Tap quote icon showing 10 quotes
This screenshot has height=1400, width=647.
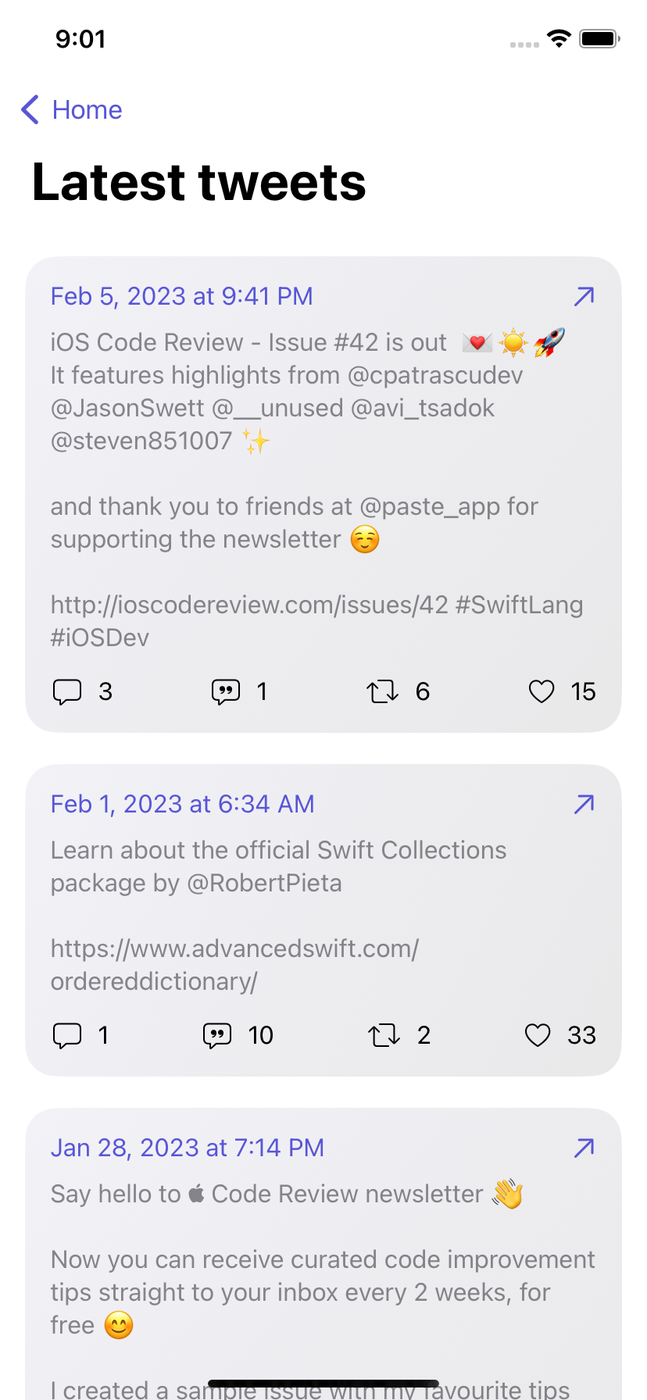tap(217, 1035)
